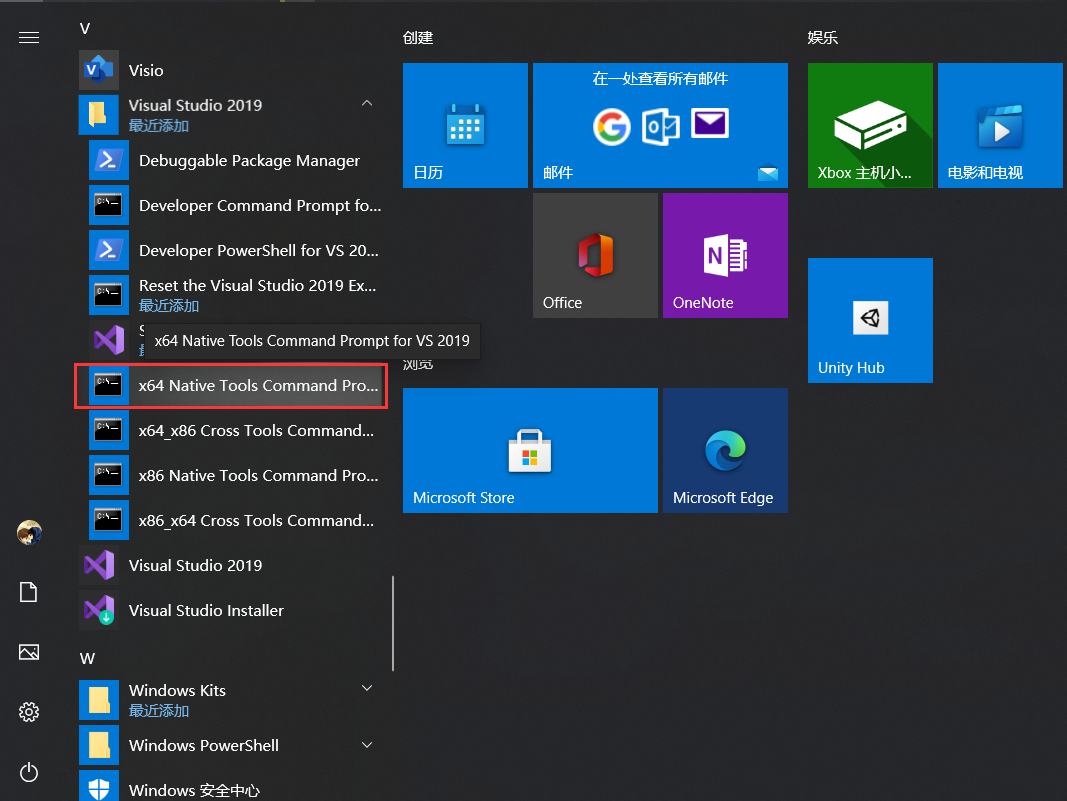Screen dimensions: 1067x801
Task: Open Xbox console companion tile
Action: coord(870,125)
